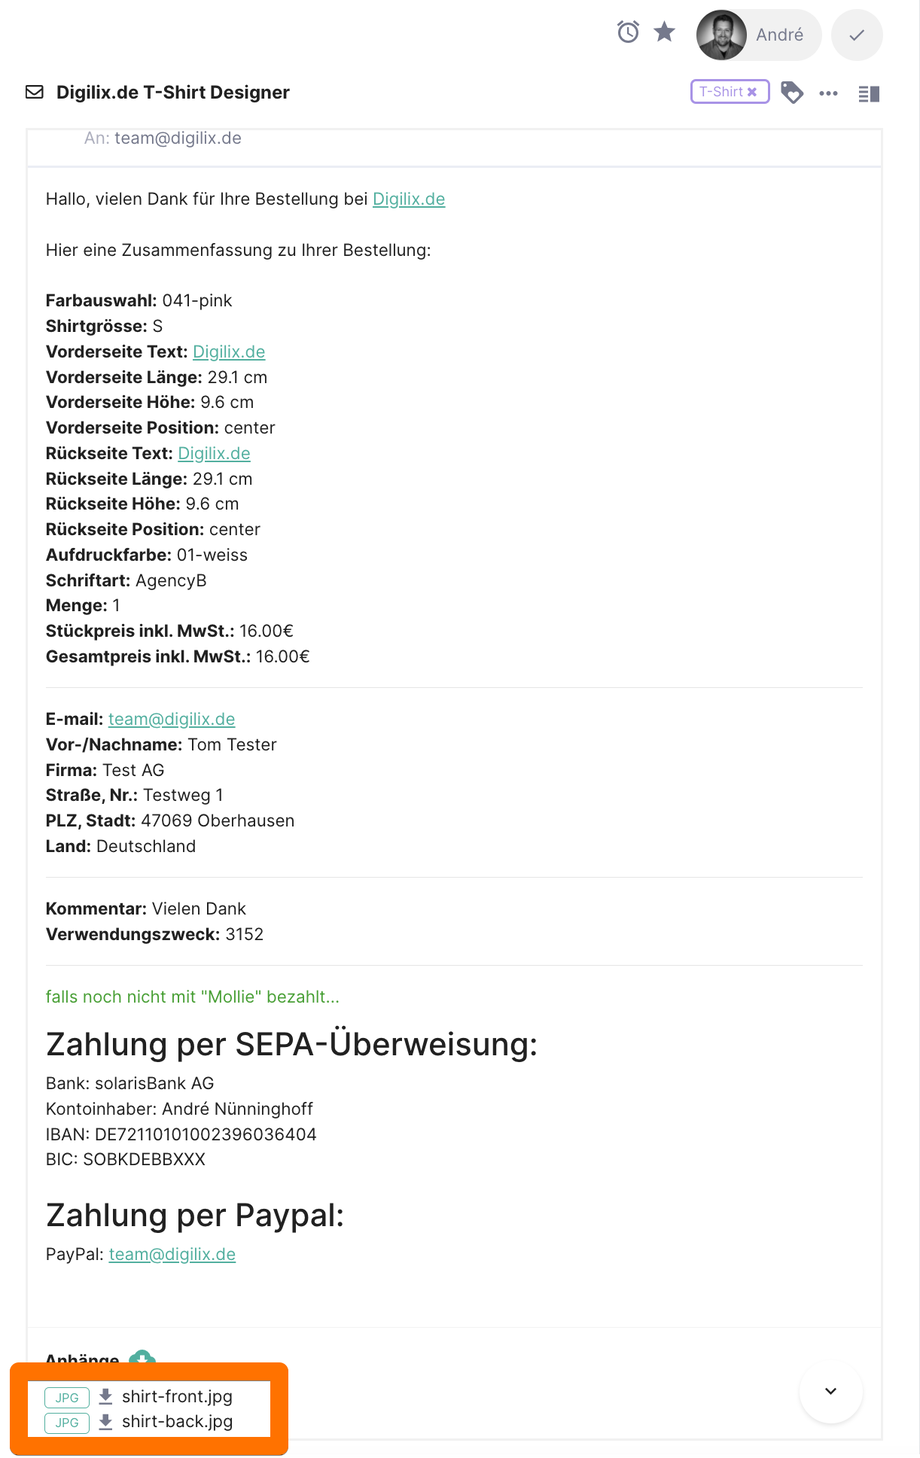Click the envelope icon beside subject
Screen dimensions: 920x1458
coord(35,92)
